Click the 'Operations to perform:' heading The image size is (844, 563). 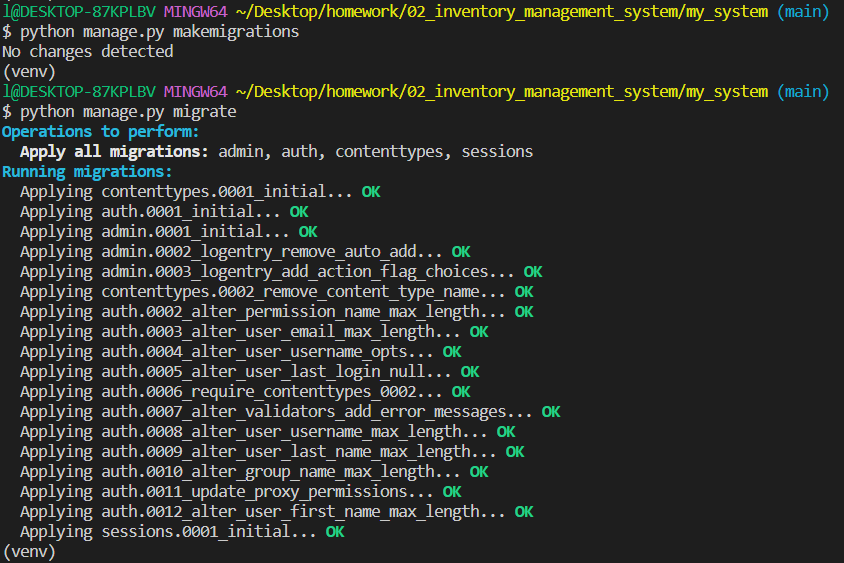(x=101, y=131)
